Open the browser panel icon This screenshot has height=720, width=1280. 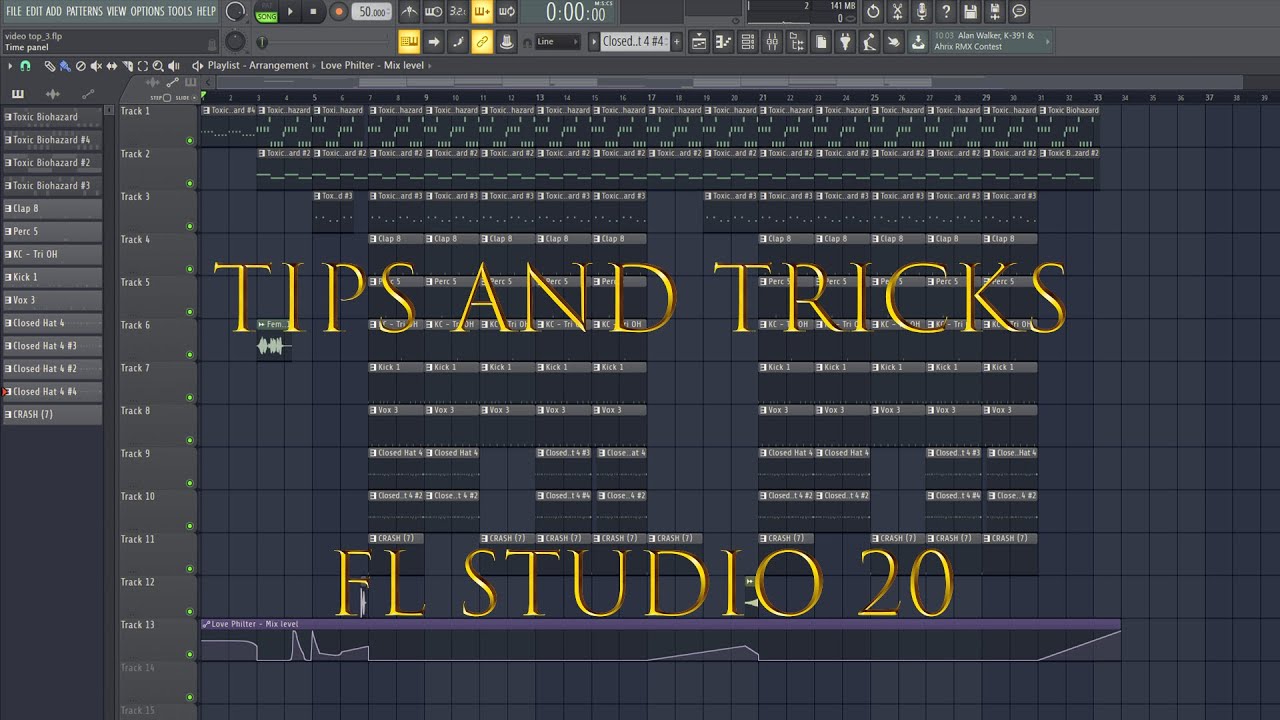[x=796, y=41]
